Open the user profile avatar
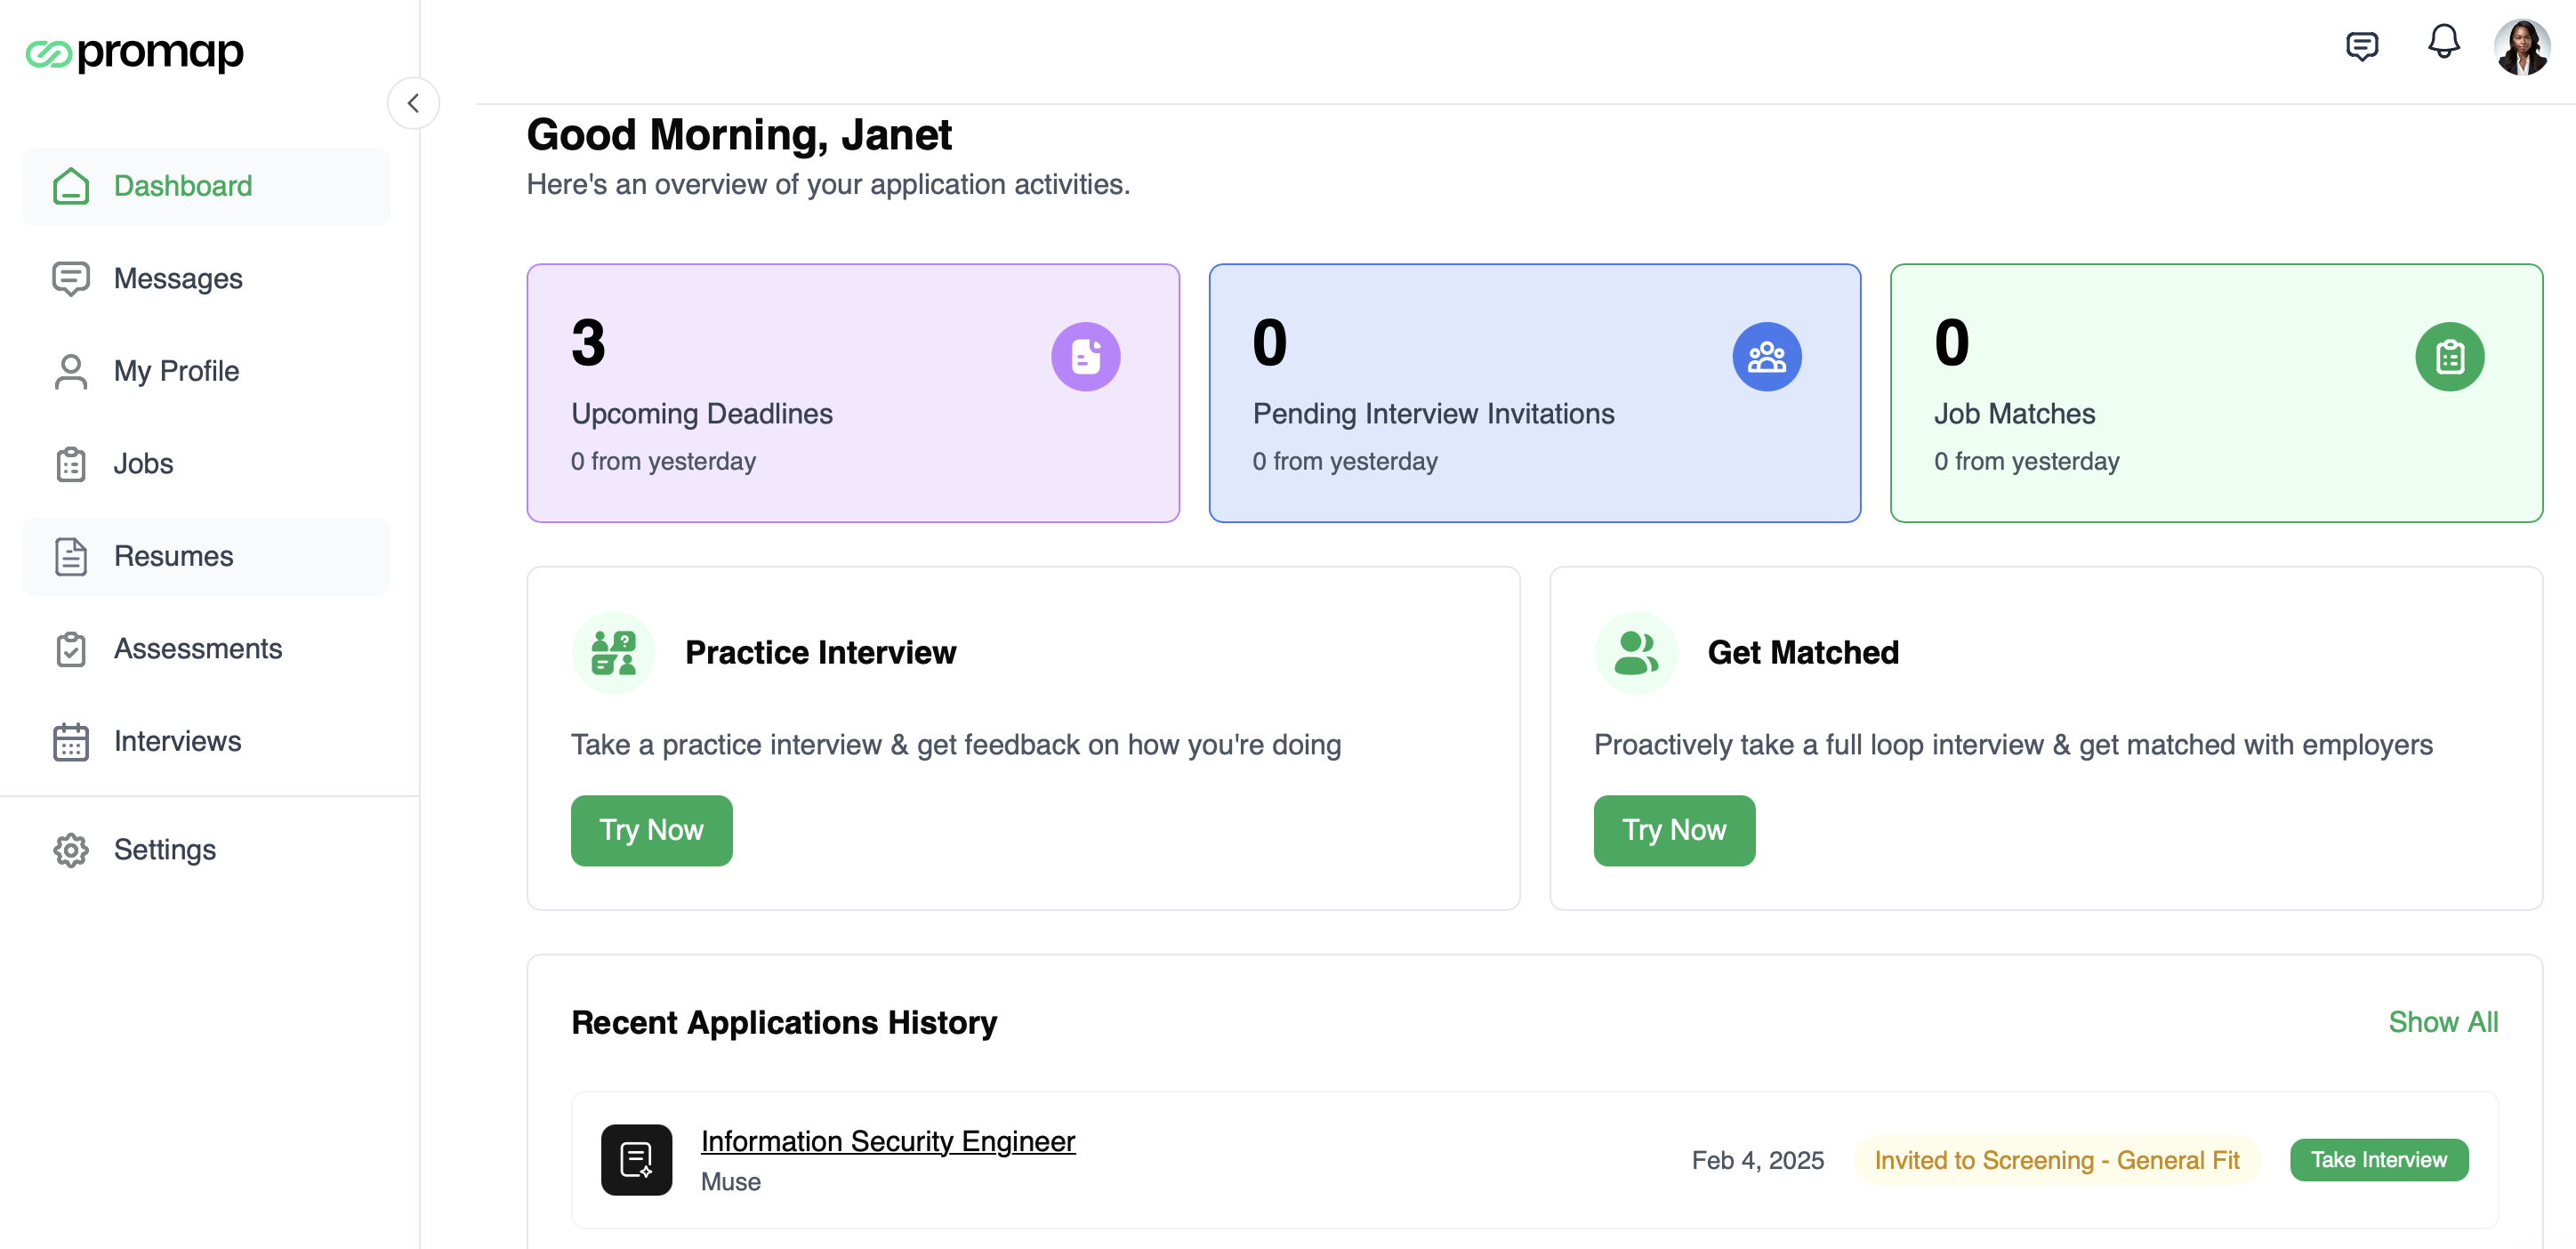Screen dimensions: 2576x1249 point(2522,46)
